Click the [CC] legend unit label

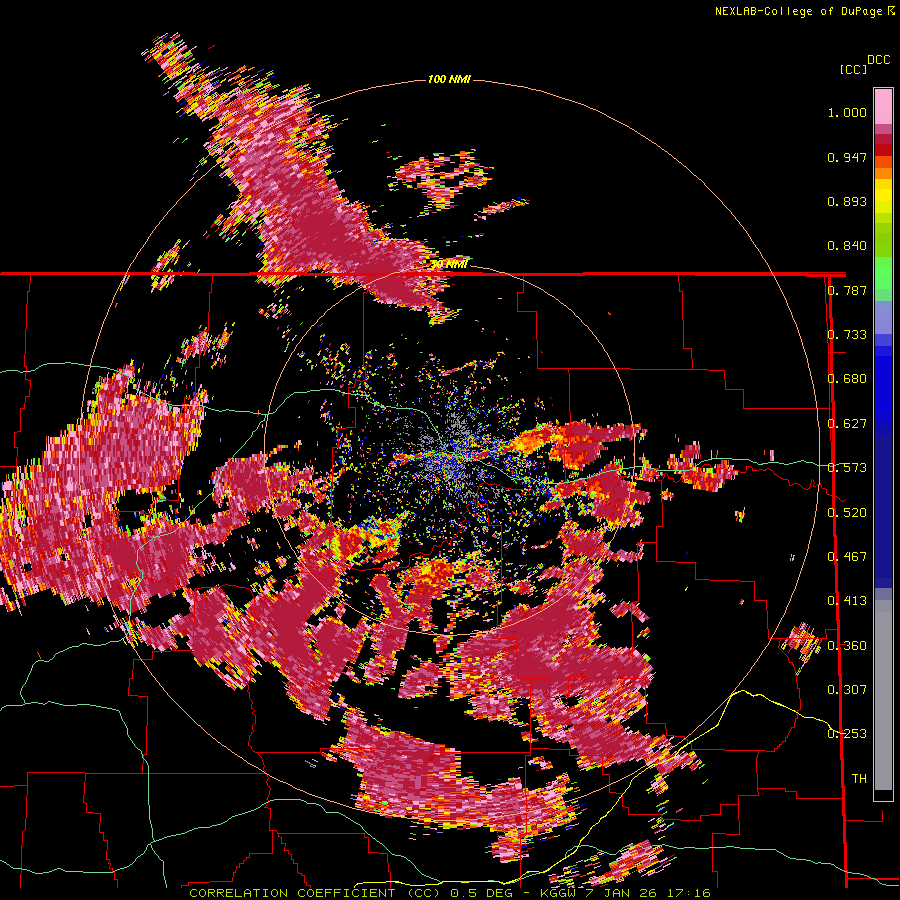[853, 69]
